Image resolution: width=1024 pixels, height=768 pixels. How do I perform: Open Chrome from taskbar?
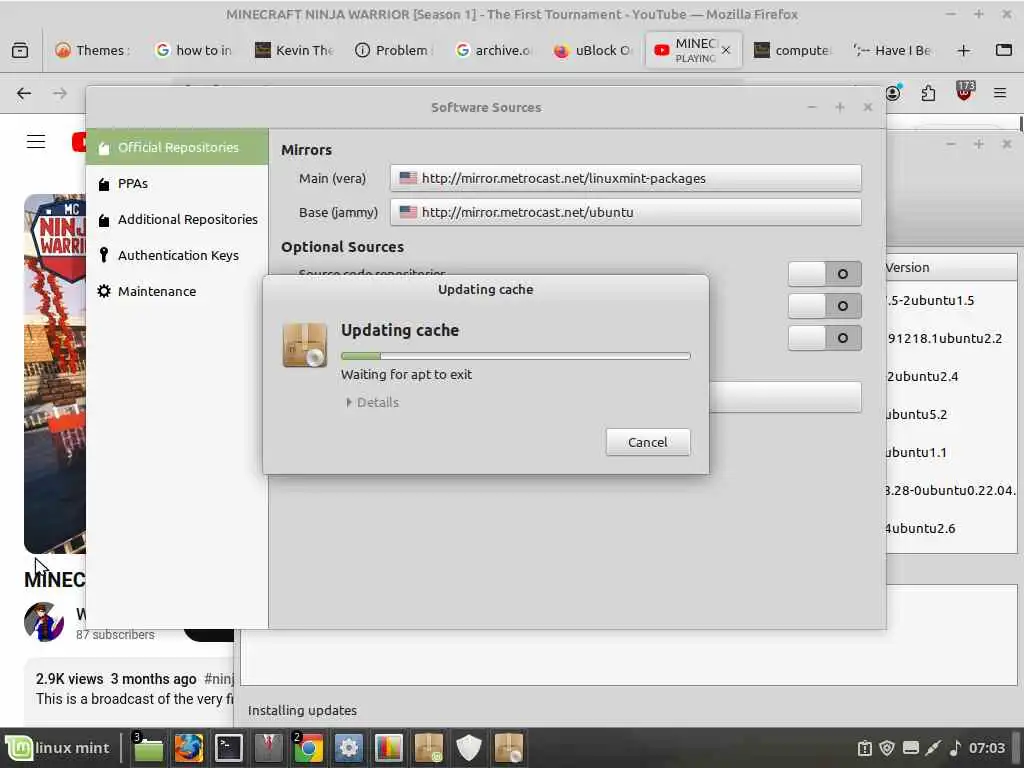(309, 748)
